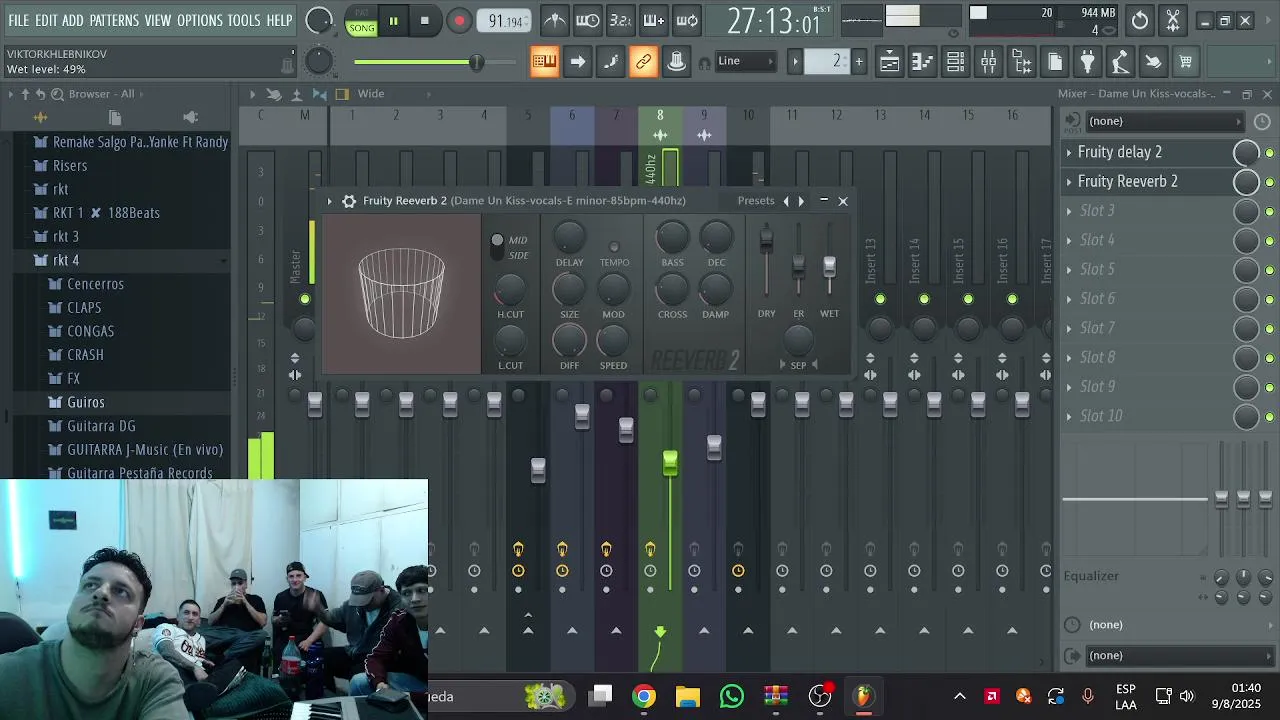This screenshot has height=720, width=1280.
Task: Click the SIZE knob in Reeverb 2
Action: [569, 289]
